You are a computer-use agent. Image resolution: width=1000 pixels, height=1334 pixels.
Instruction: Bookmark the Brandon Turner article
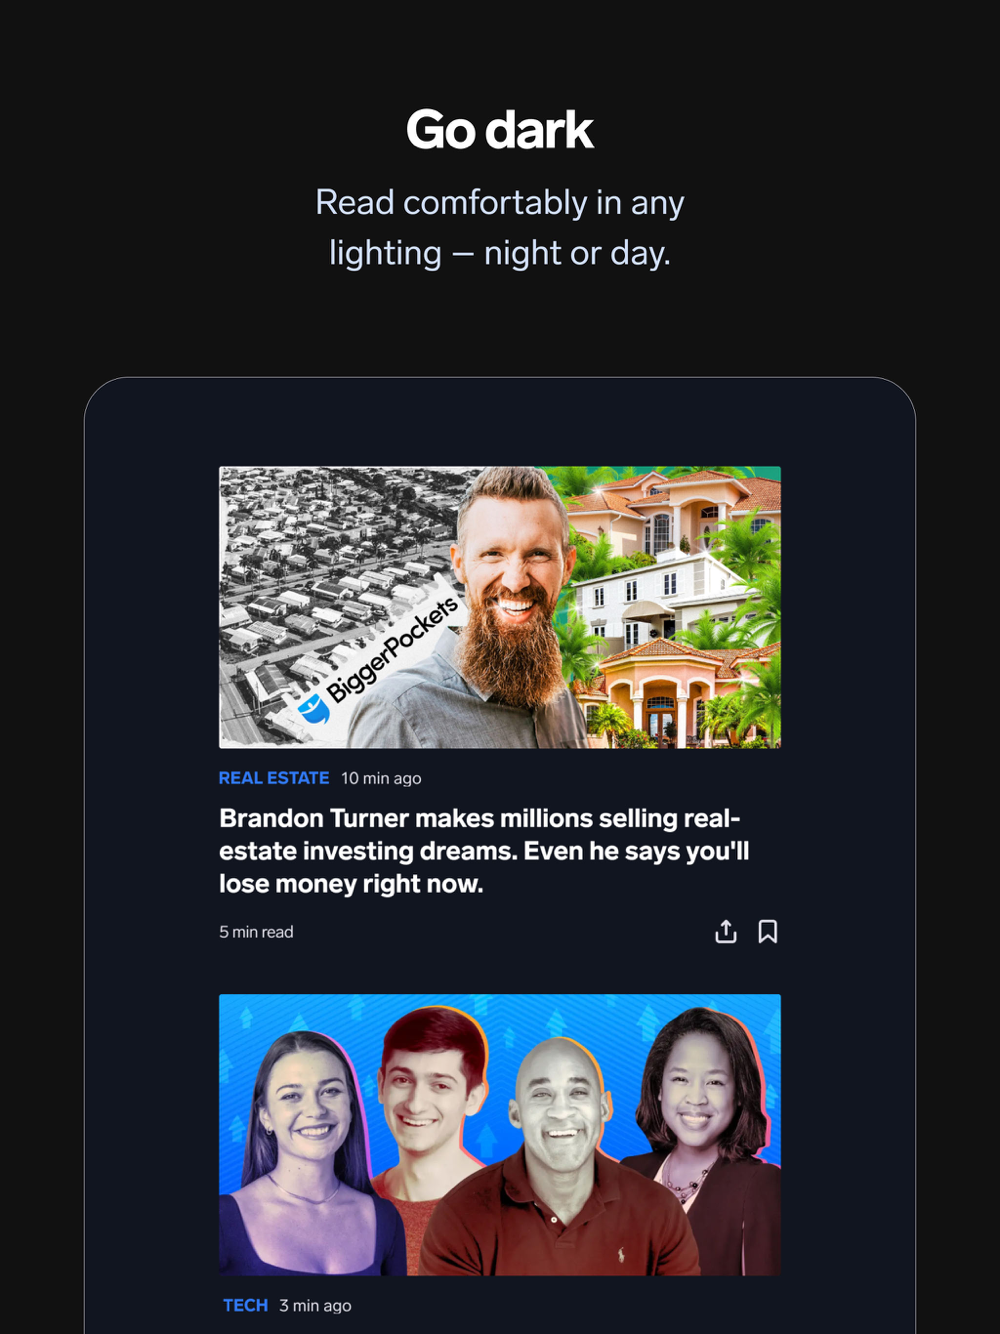coord(767,931)
